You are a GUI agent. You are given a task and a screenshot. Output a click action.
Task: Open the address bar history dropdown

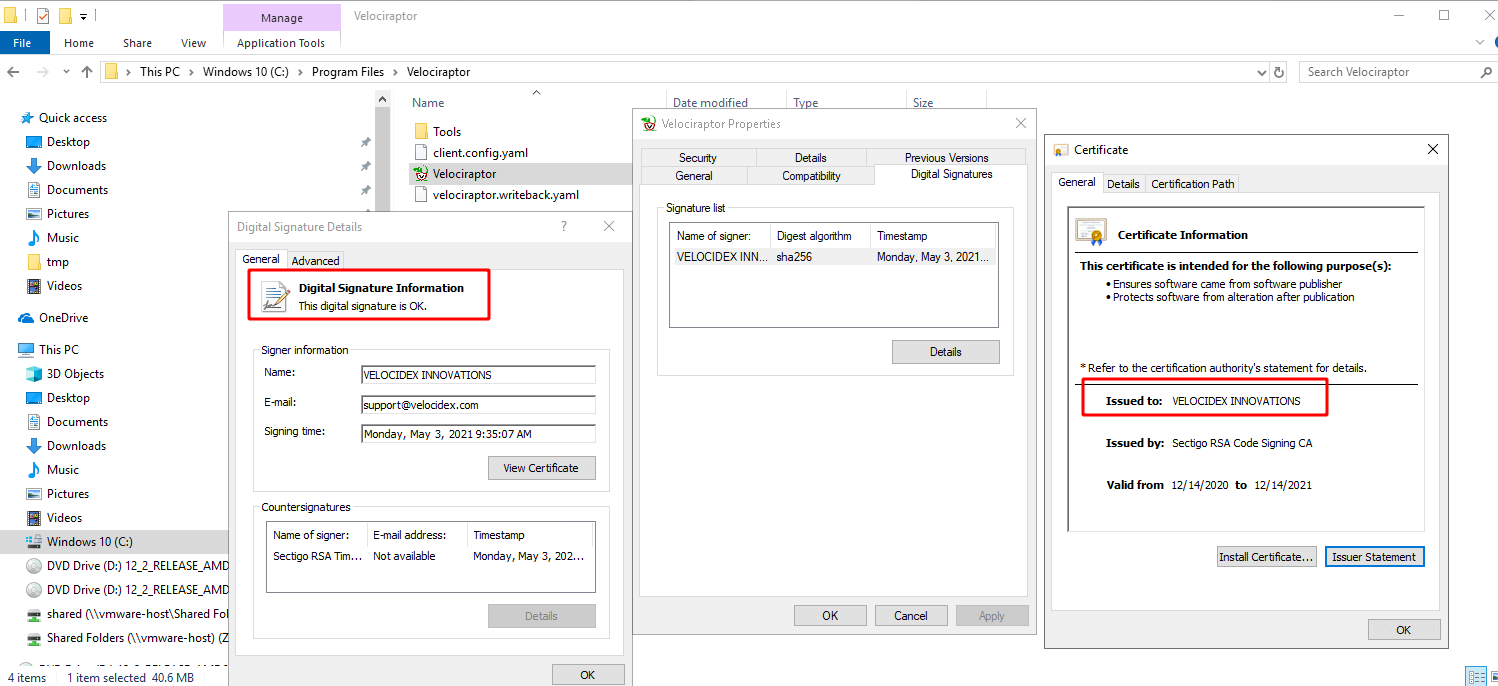click(1261, 72)
